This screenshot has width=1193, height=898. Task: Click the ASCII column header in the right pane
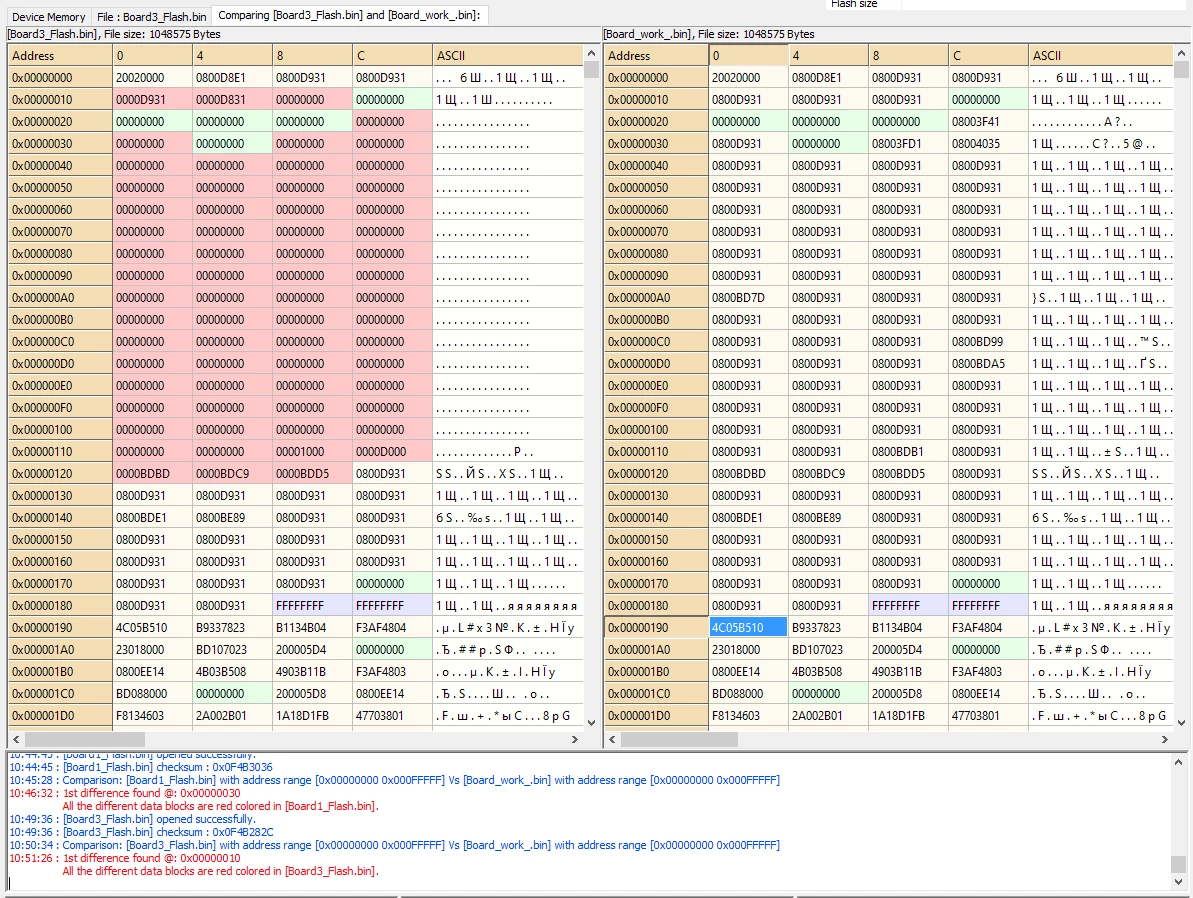coord(1100,56)
